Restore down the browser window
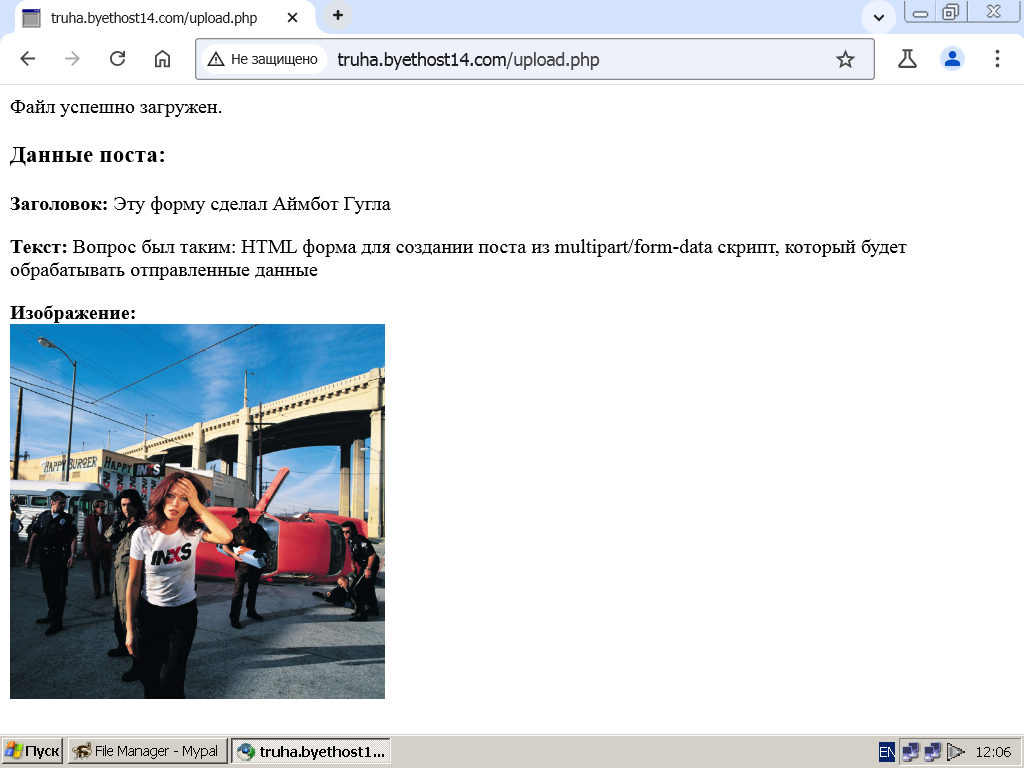The height and width of the screenshot is (768, 1024). point(951,12)
